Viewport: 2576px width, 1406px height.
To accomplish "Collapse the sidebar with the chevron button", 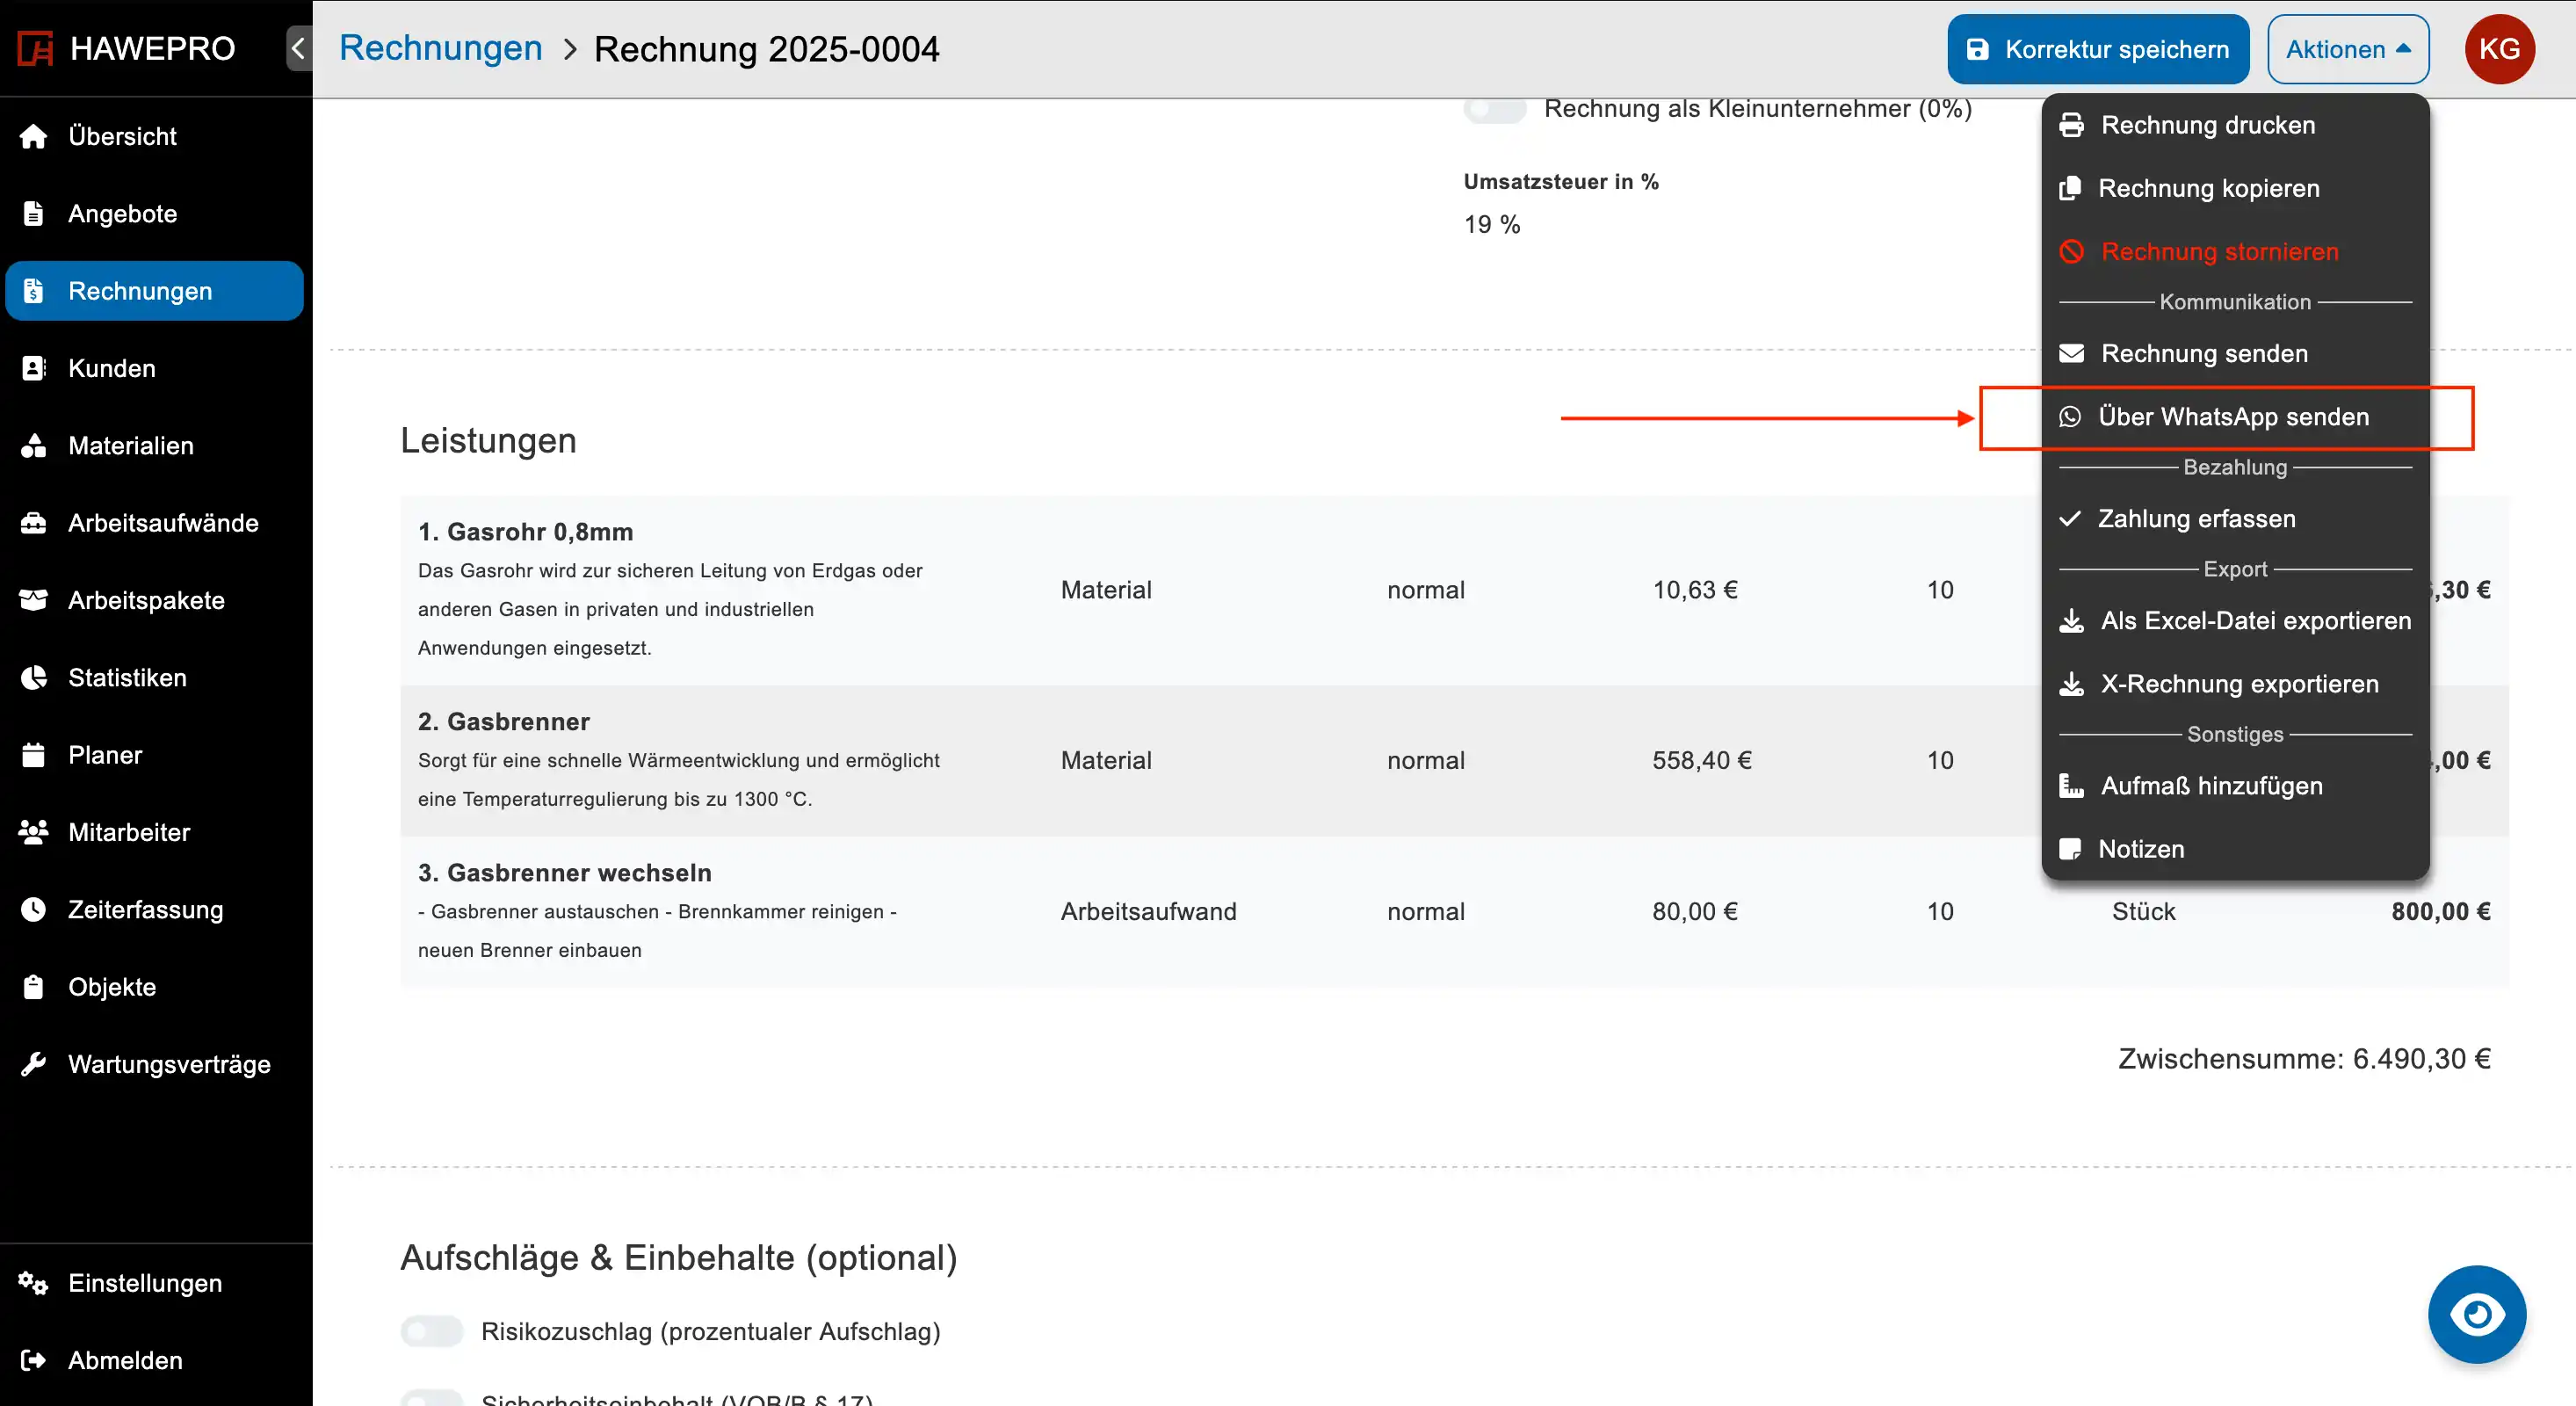I will click(298, 48).
